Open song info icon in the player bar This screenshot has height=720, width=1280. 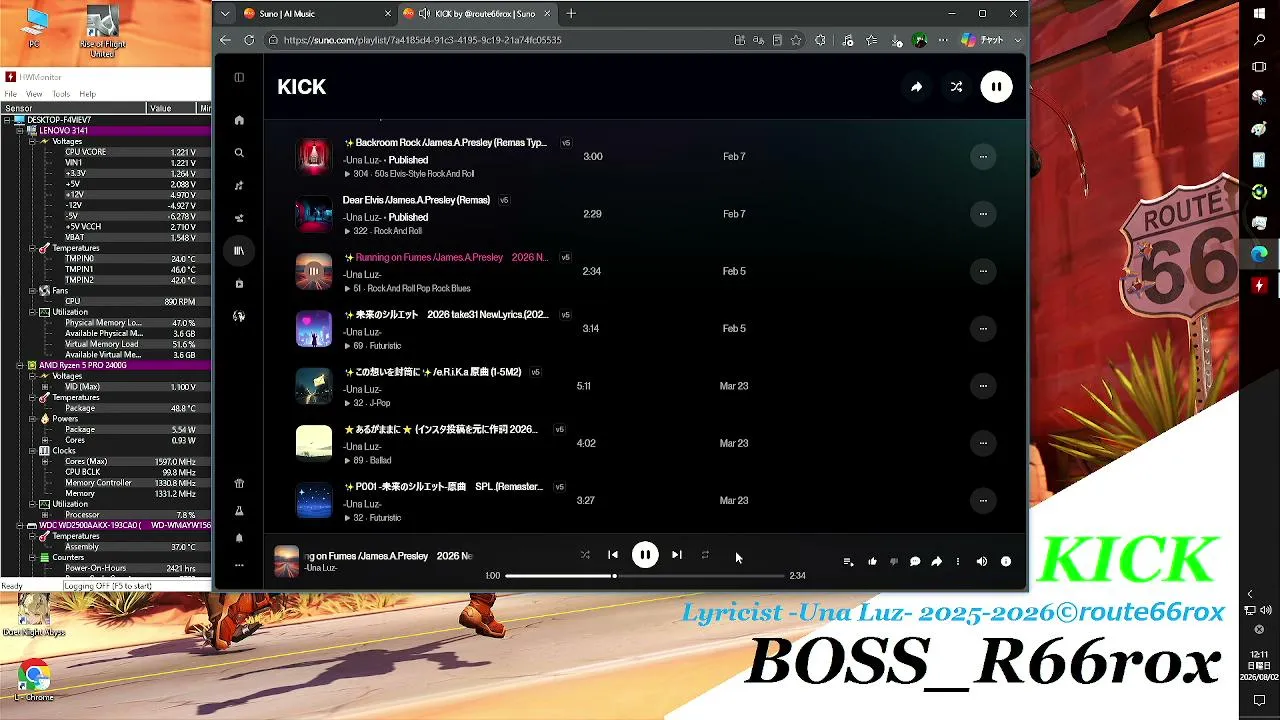pos(1006,562)
